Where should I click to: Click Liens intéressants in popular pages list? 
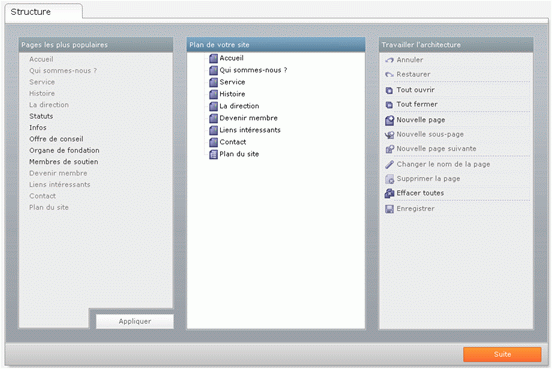pos(60,184)
